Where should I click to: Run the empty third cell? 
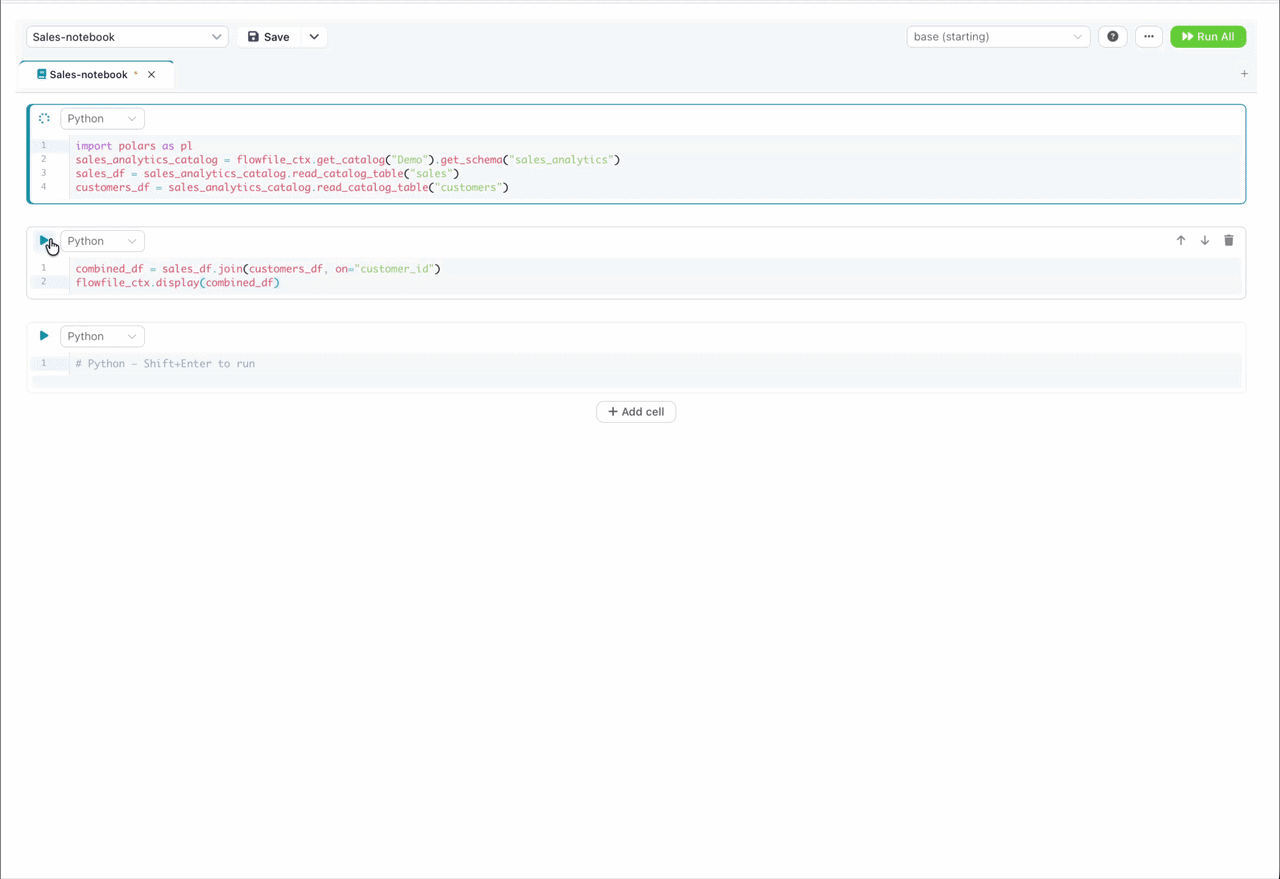pos(44,336)
